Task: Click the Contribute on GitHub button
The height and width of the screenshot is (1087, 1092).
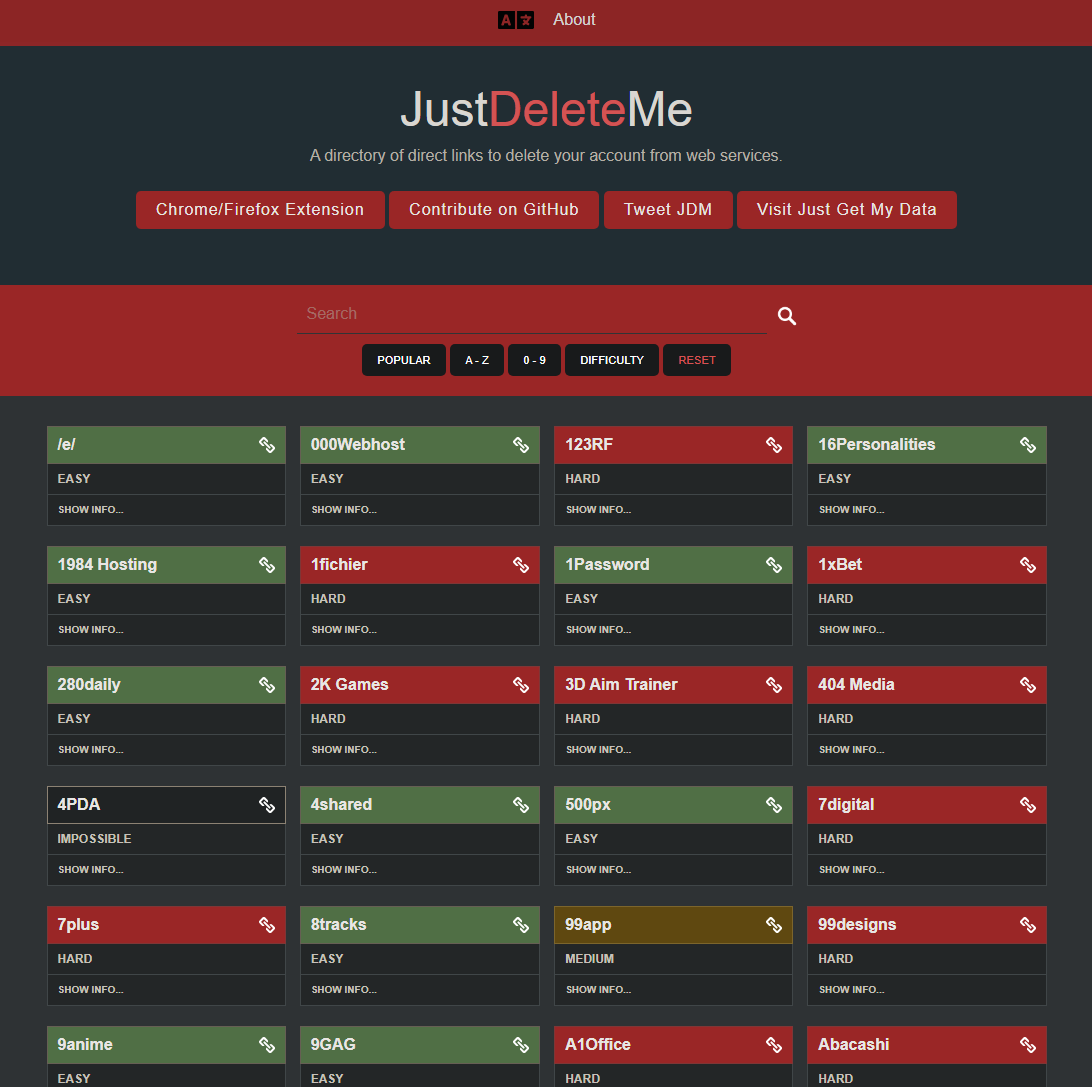Action: click(493, 209)
